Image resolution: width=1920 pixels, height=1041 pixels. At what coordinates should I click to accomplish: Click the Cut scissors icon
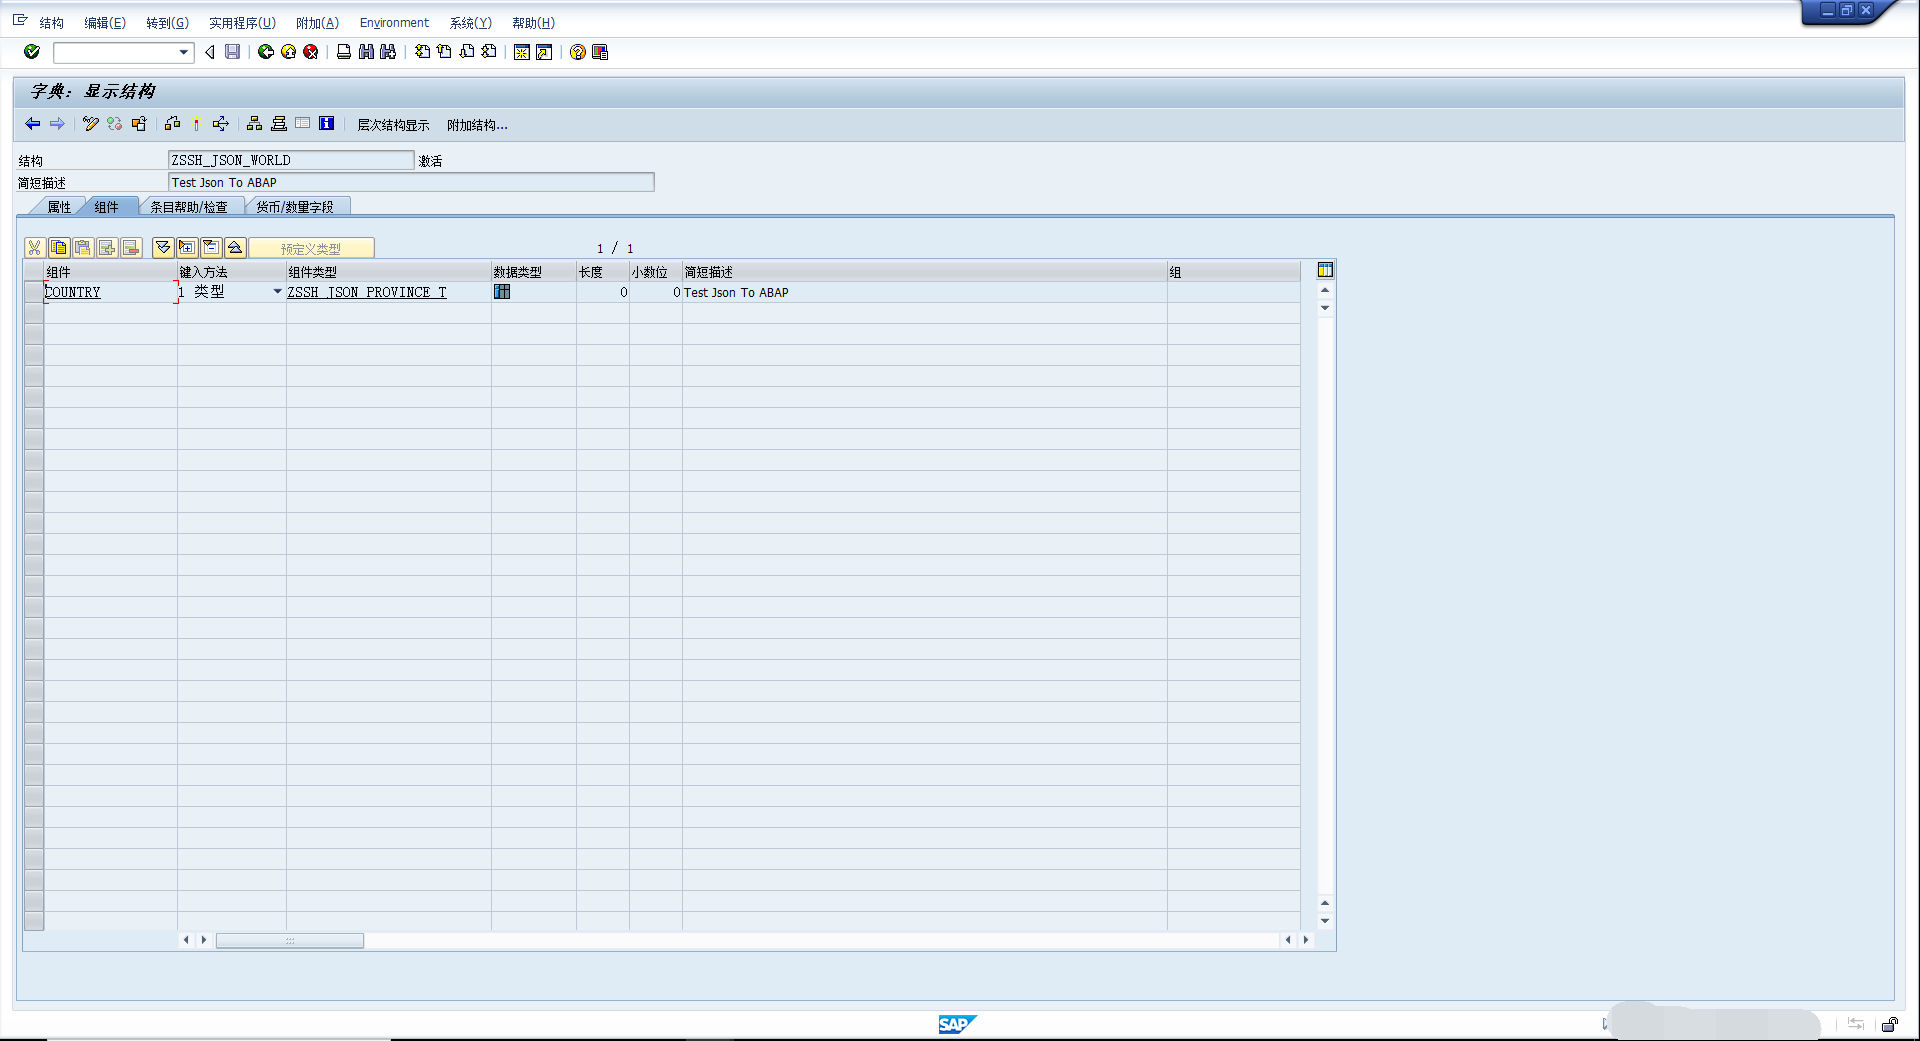(35, 248)
